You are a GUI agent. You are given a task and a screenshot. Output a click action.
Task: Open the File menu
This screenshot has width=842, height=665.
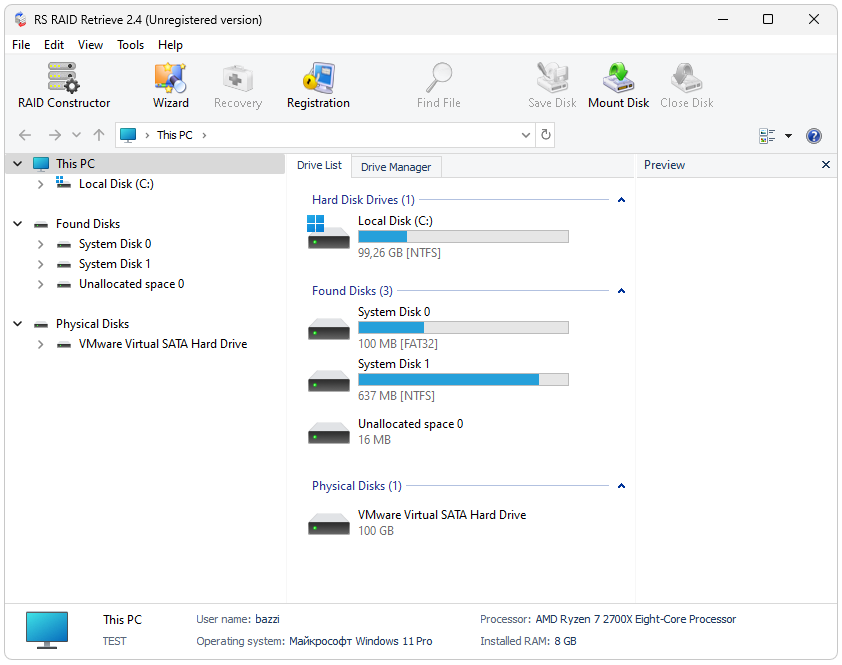point(21,45)
